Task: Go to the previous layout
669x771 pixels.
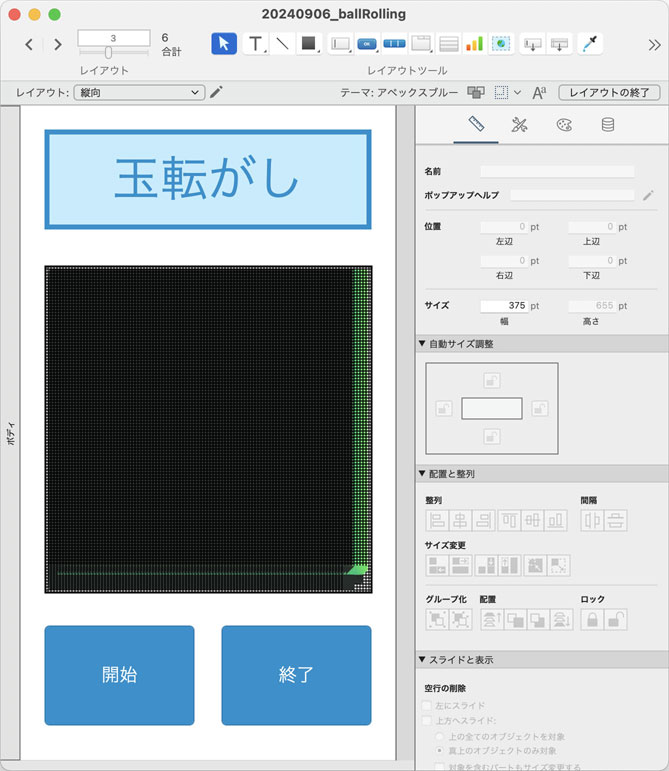Action: click(x=29, y=45)
